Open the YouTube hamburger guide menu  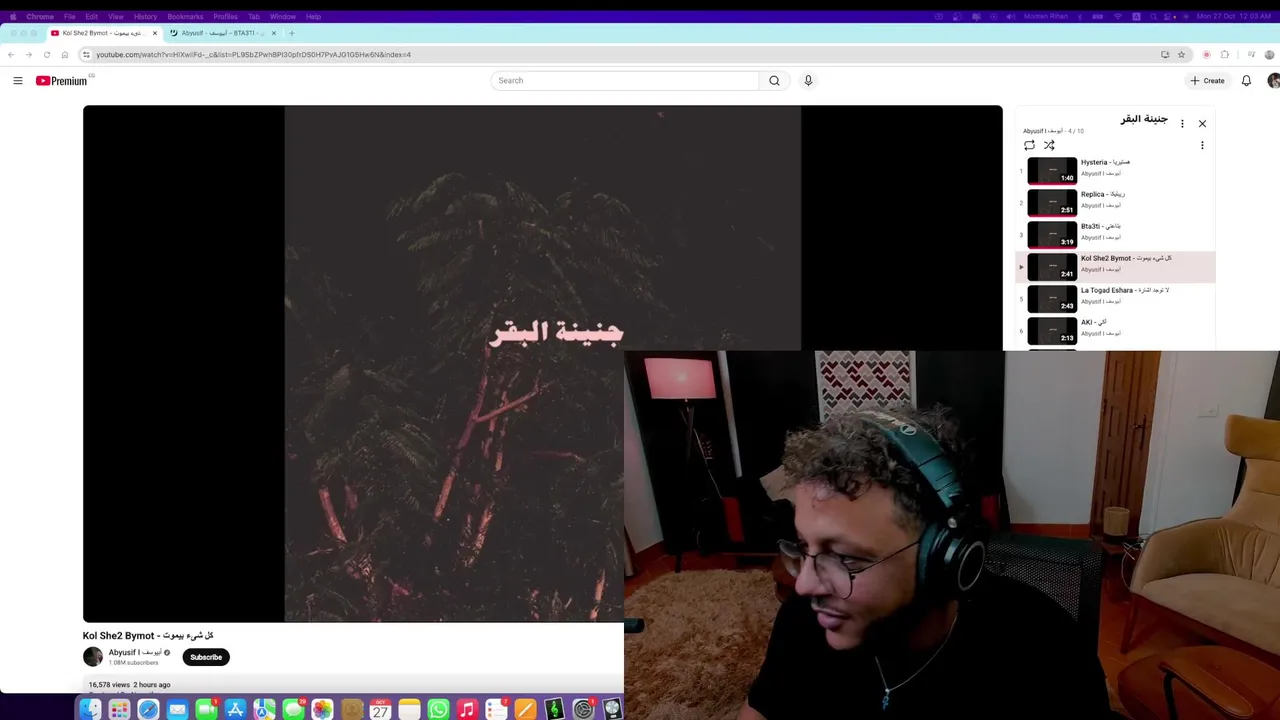(17, 80)
